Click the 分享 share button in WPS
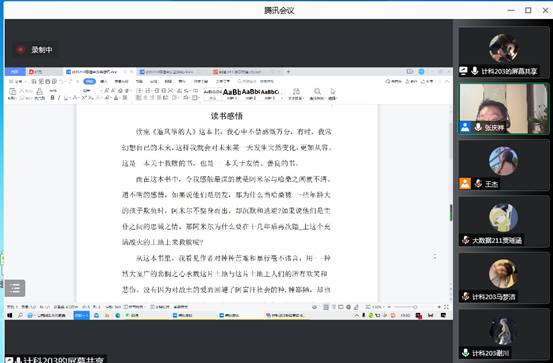 pyautogui.click(x=428, y=81)
